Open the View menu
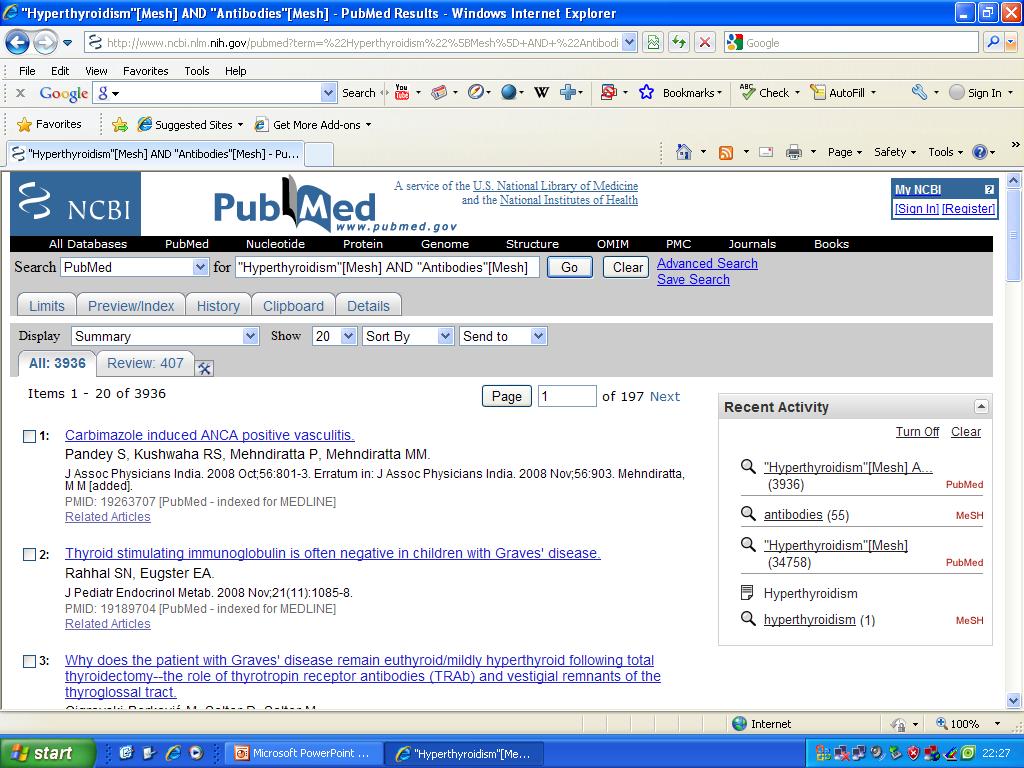The width and height of the screenshot is (1024, 768). pos(96,71)
